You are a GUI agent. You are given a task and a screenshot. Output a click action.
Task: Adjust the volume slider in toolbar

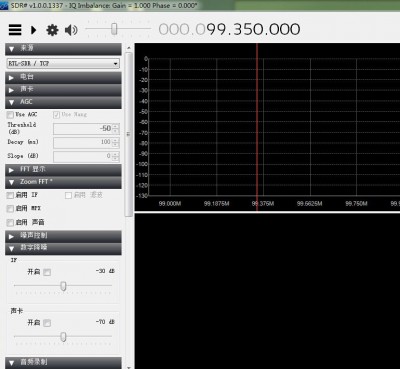pos(114,29)
